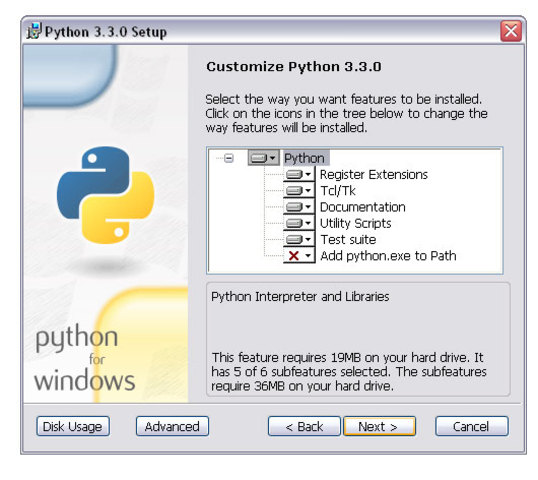Screen dimensions: 538x480
Task: Click the installer icon in title bar
Action: pos(34,31)
